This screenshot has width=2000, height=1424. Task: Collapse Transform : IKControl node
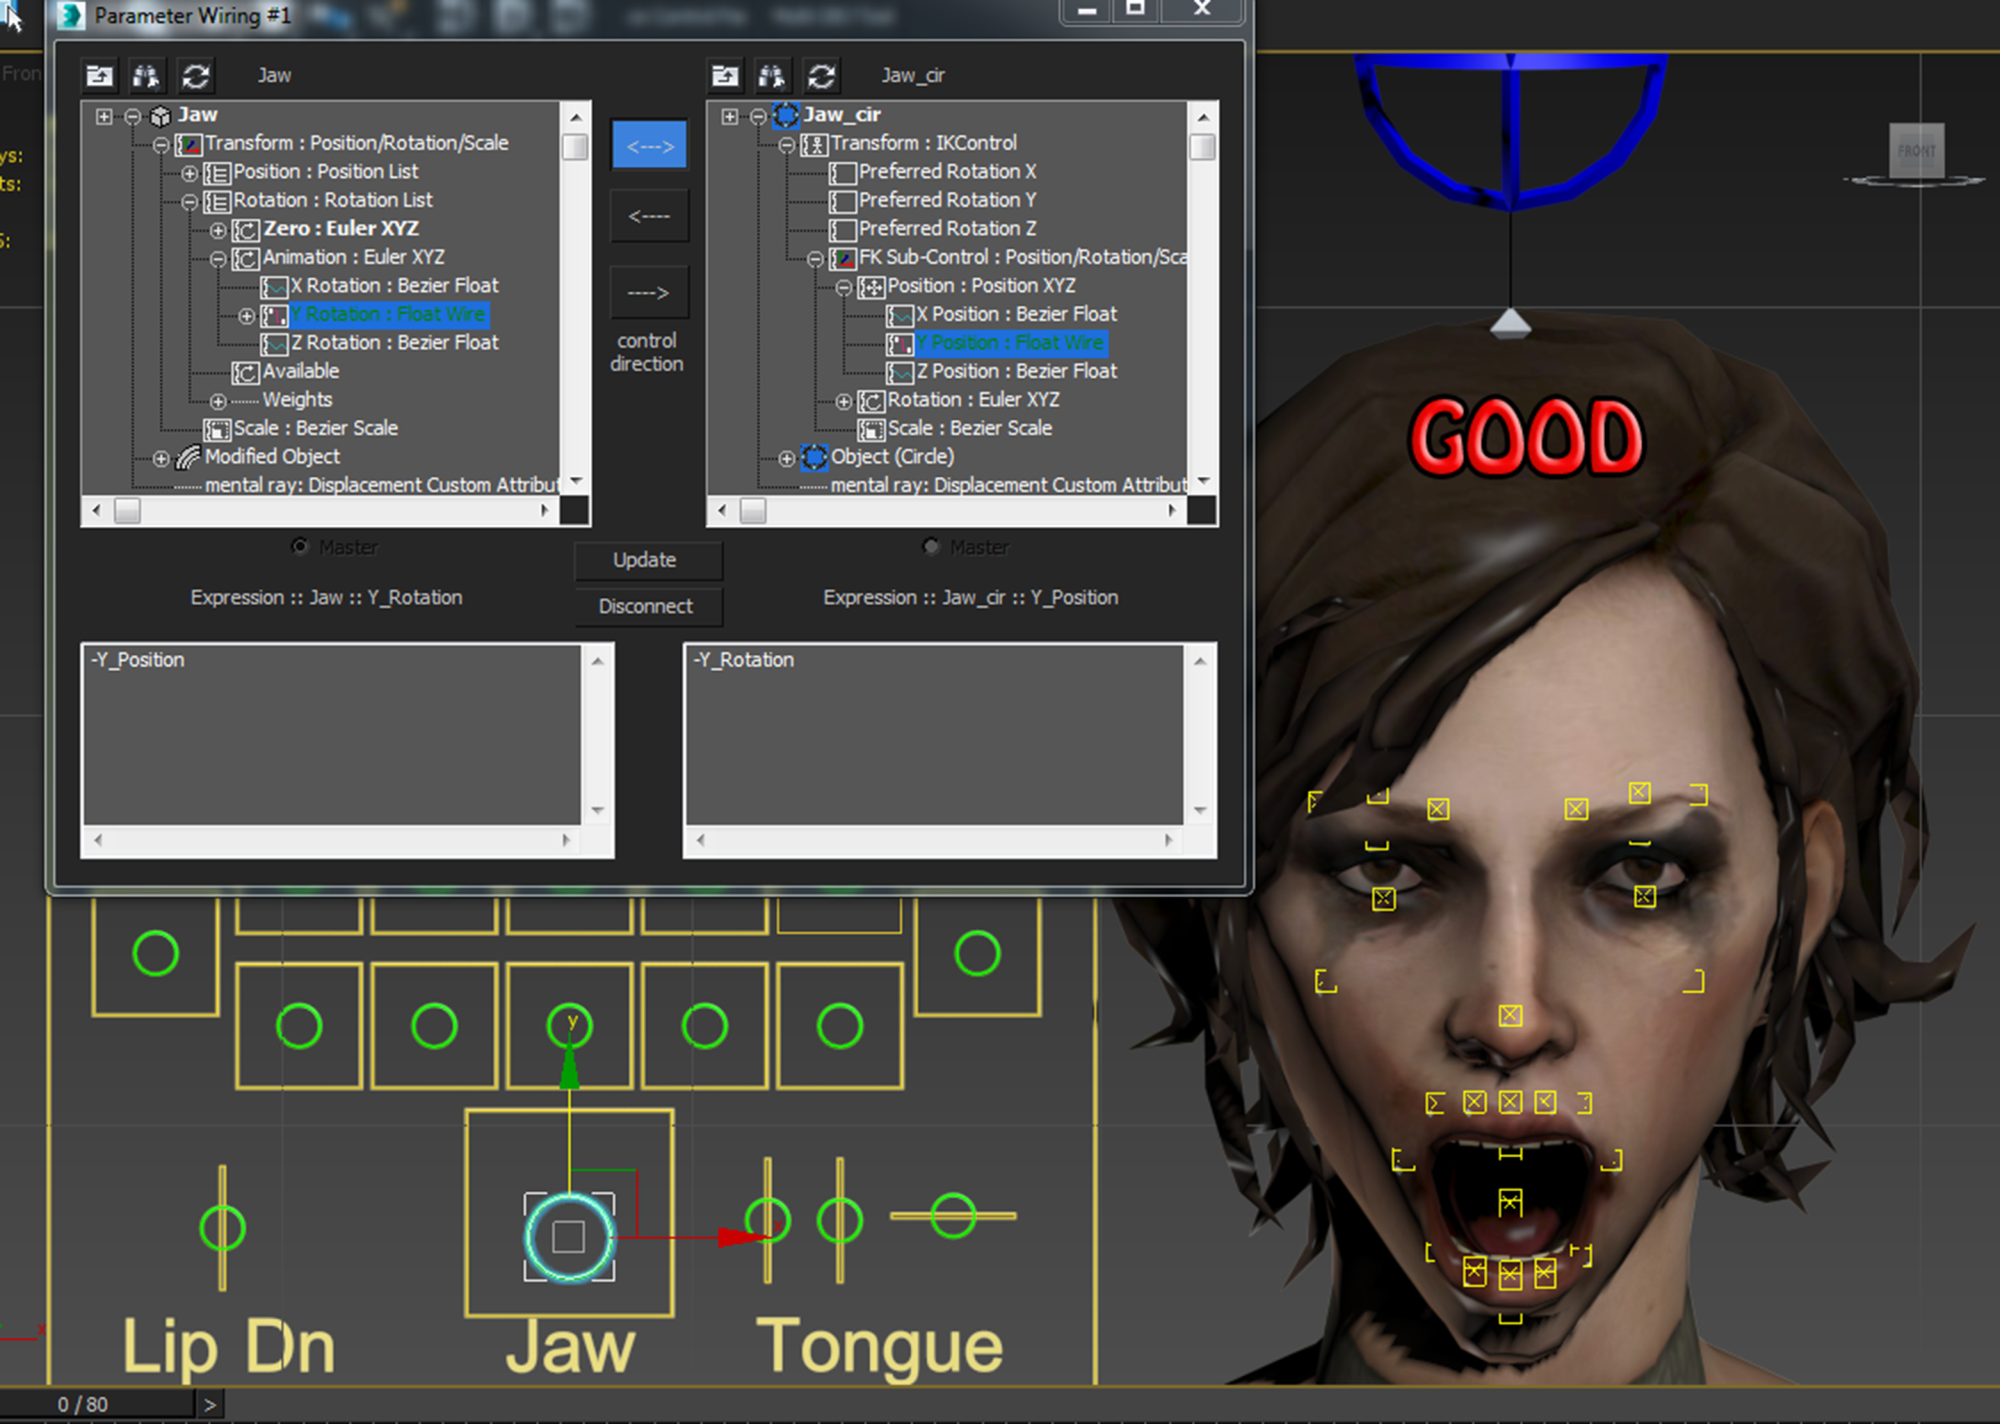point(787,145)
